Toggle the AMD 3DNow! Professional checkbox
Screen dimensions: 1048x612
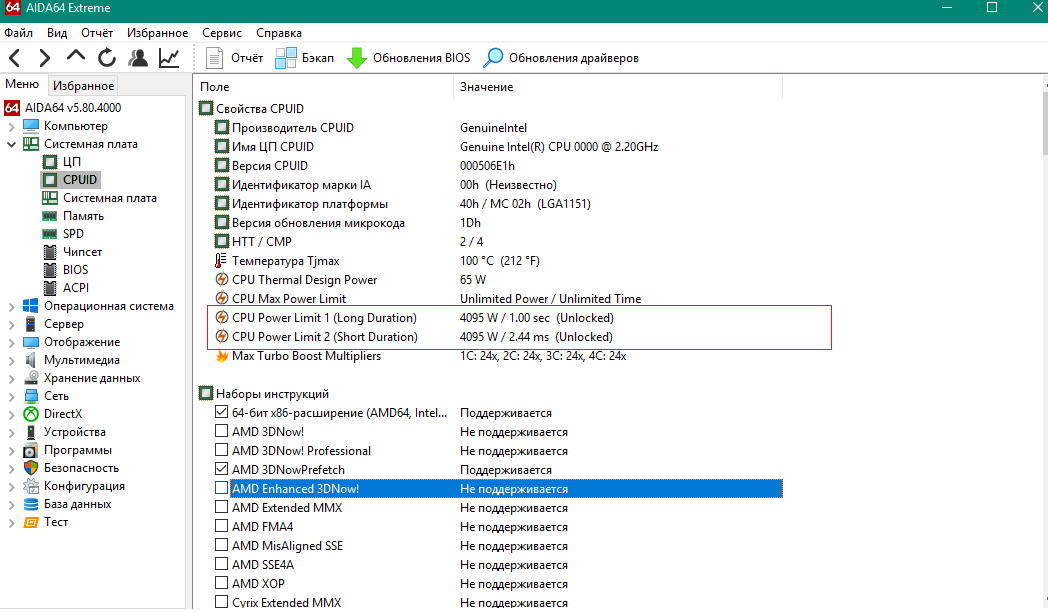tap(221, 450)
